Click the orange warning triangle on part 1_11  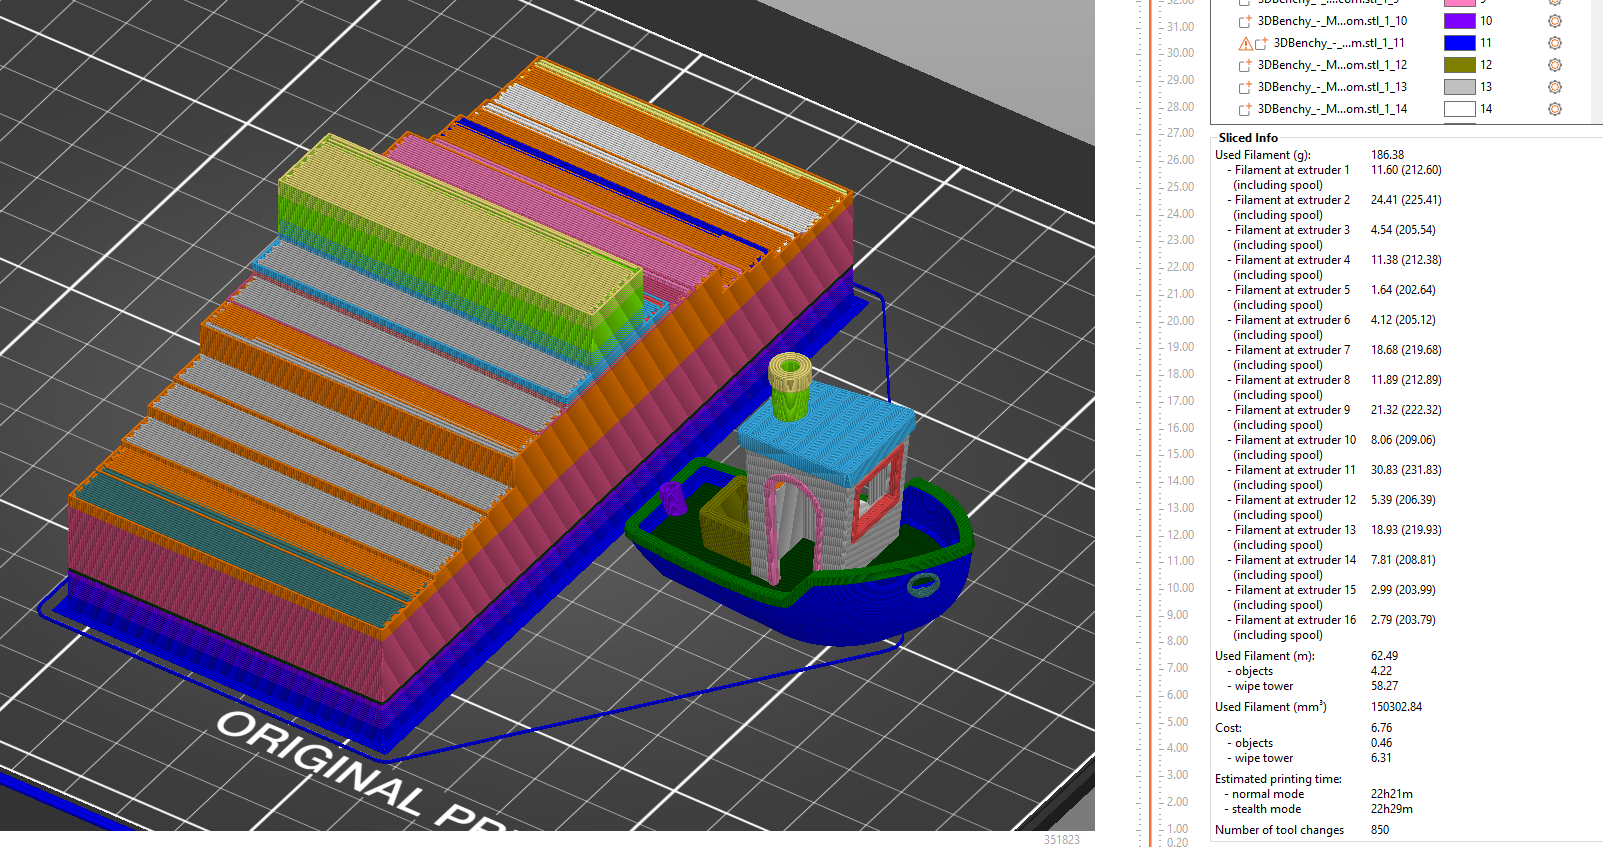click(1245, 43)
